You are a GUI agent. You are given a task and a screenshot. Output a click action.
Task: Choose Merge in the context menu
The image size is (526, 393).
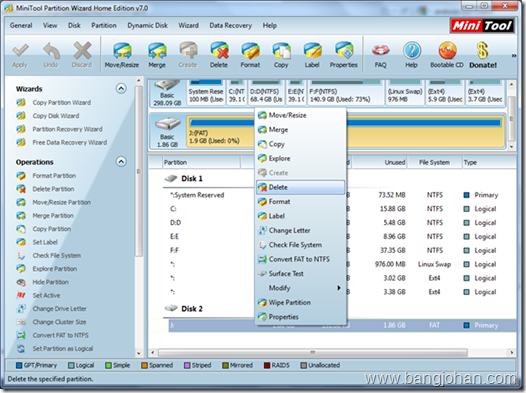pyautogui.click(x=301, y=130)
